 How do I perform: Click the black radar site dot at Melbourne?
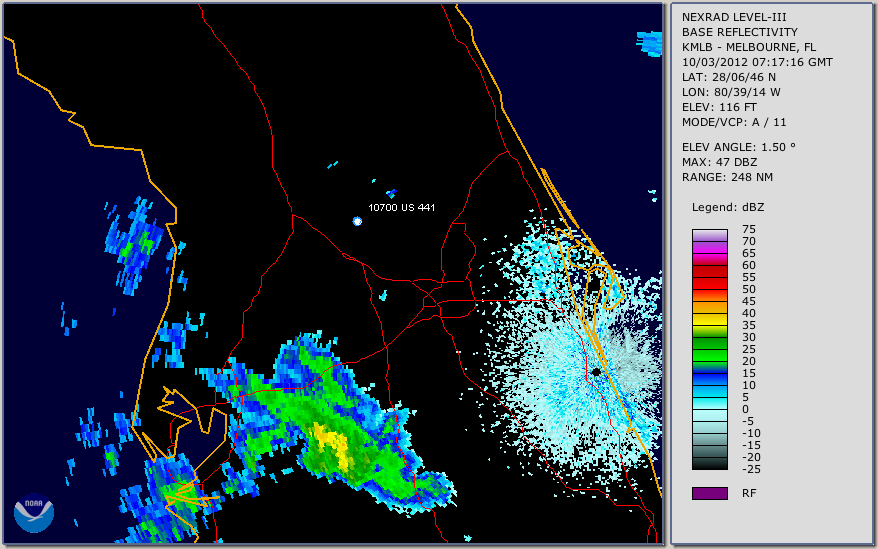point(596,371)
